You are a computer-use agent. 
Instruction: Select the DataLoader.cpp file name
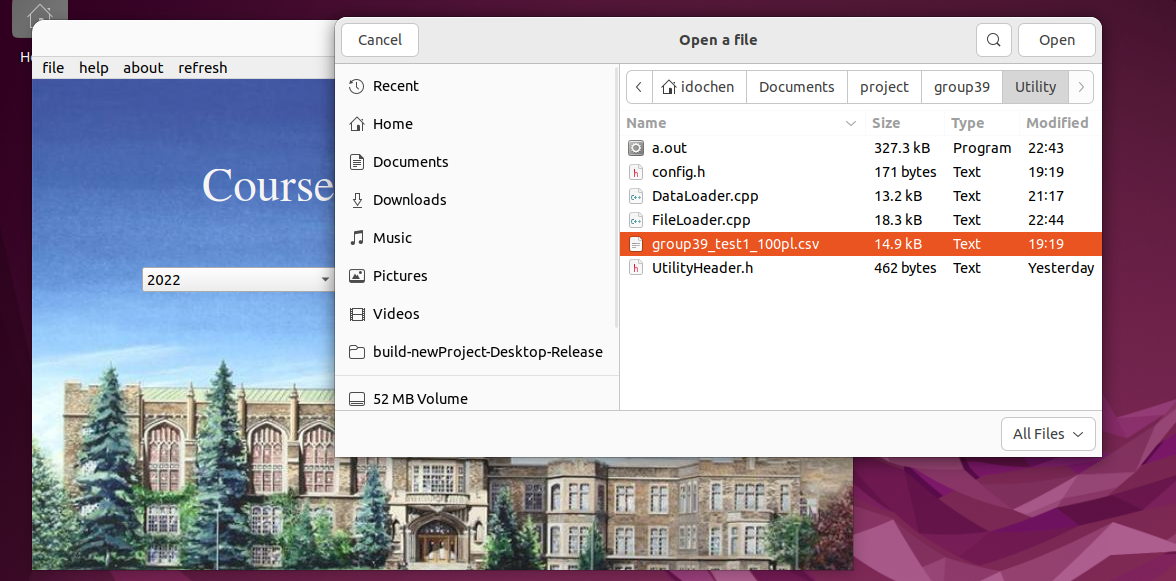click(x=705, y=196)
